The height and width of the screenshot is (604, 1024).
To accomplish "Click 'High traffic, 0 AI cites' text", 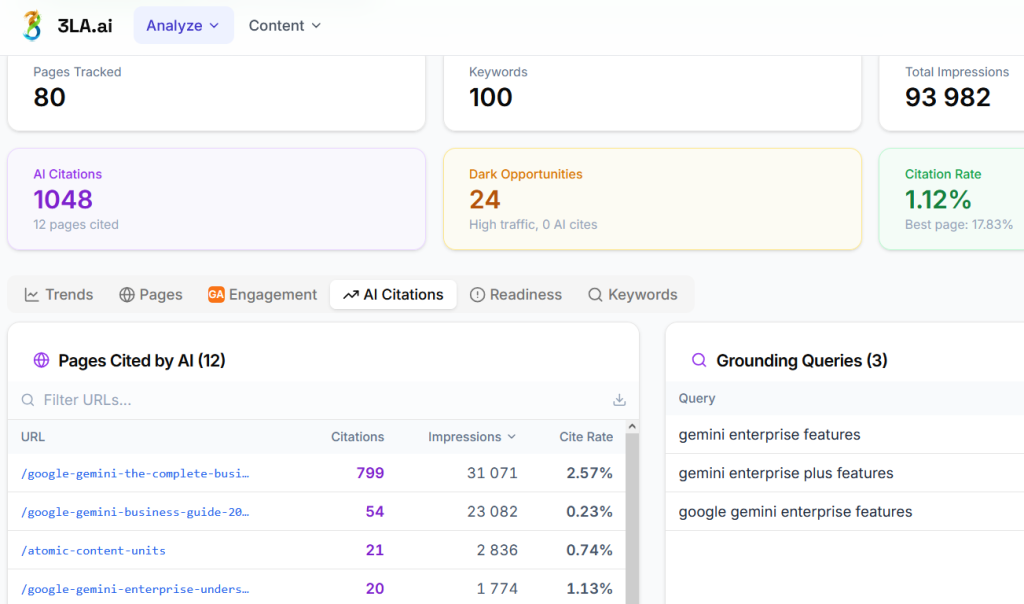I will (533, 225).
